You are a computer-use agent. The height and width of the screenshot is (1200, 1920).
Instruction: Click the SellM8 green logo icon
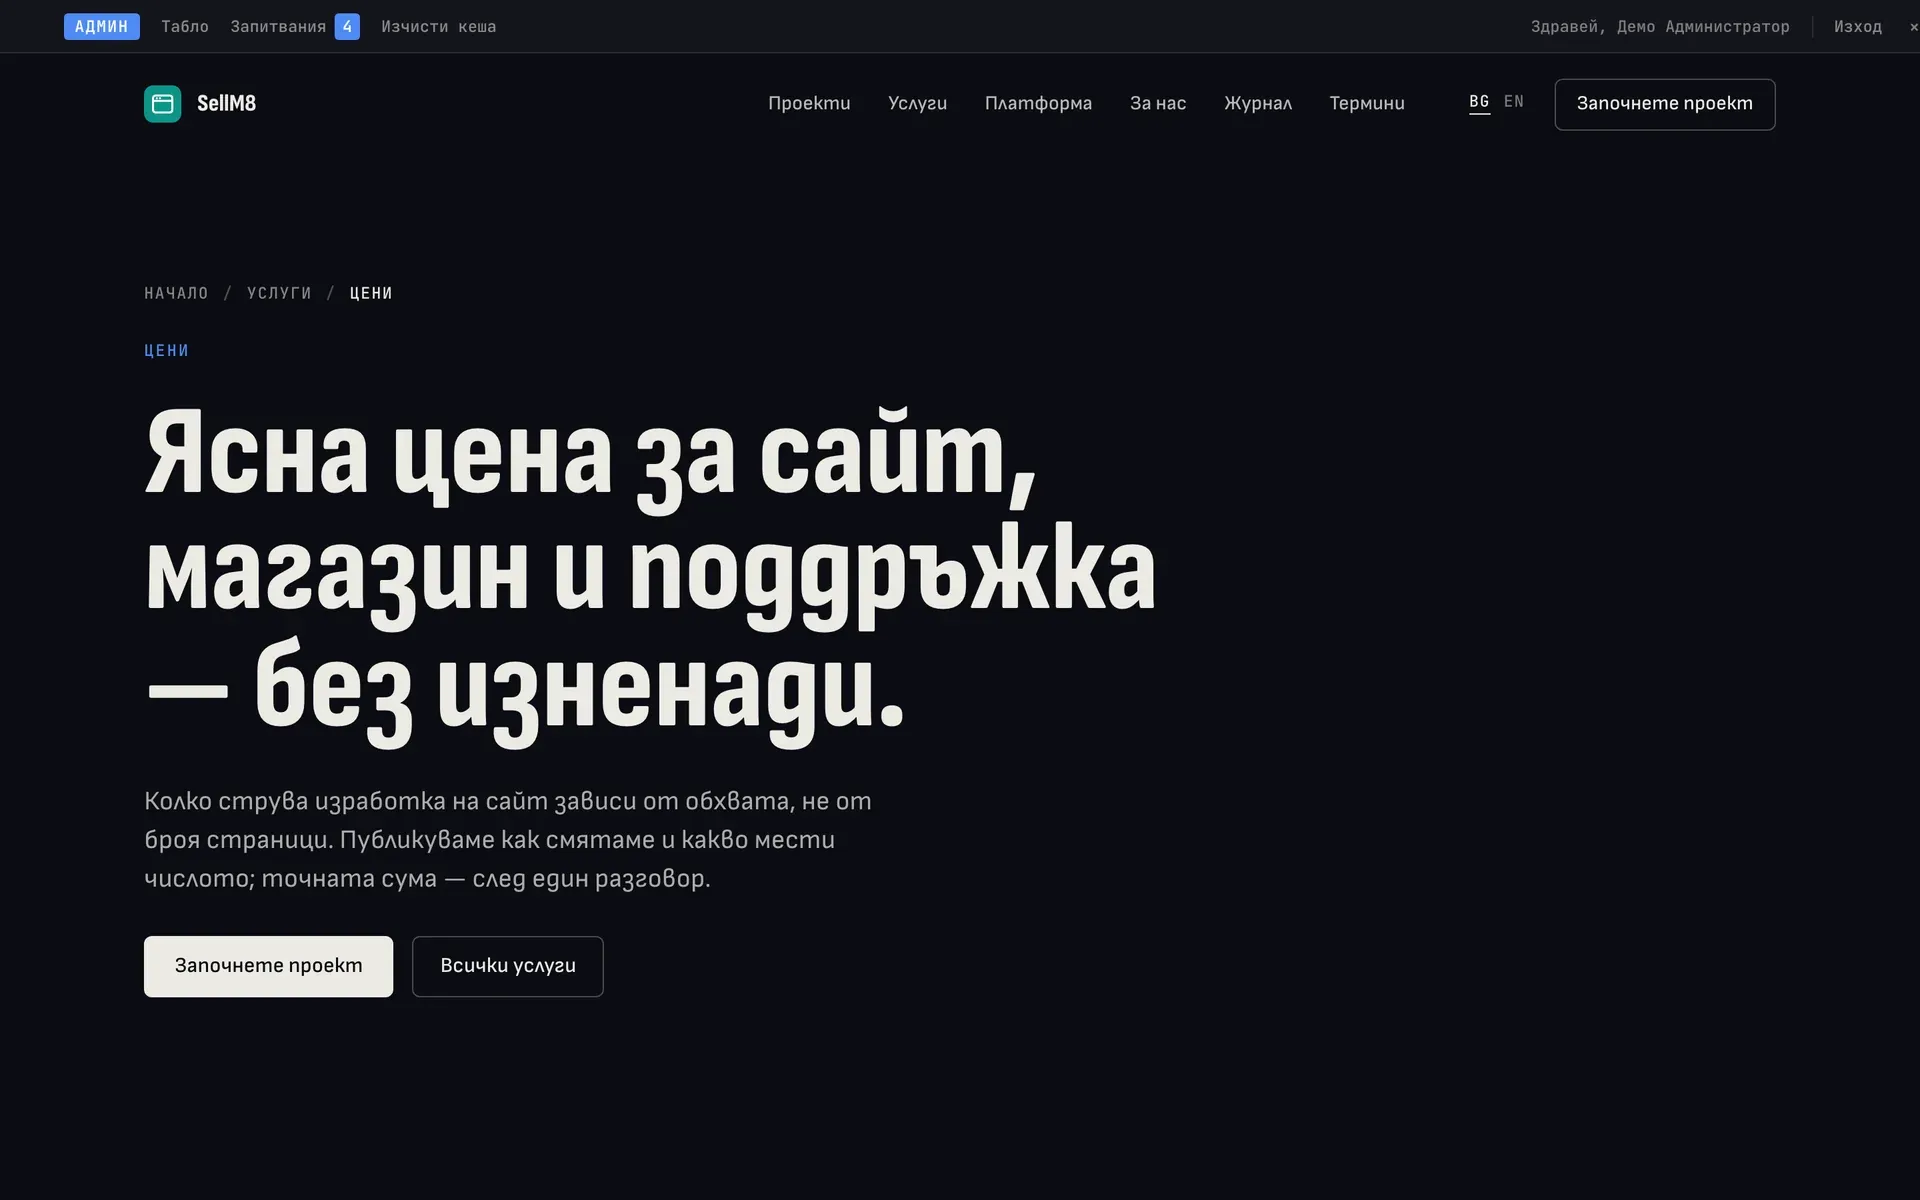162,104
